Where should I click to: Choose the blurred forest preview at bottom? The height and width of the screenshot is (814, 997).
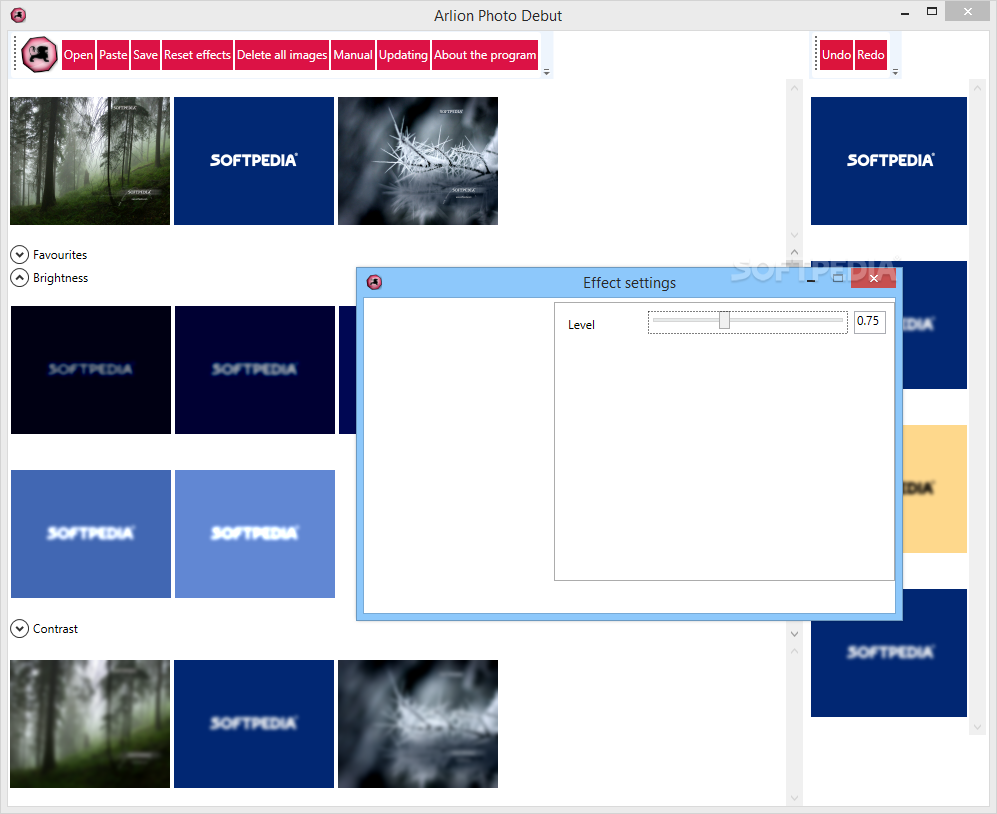(90, 724)
